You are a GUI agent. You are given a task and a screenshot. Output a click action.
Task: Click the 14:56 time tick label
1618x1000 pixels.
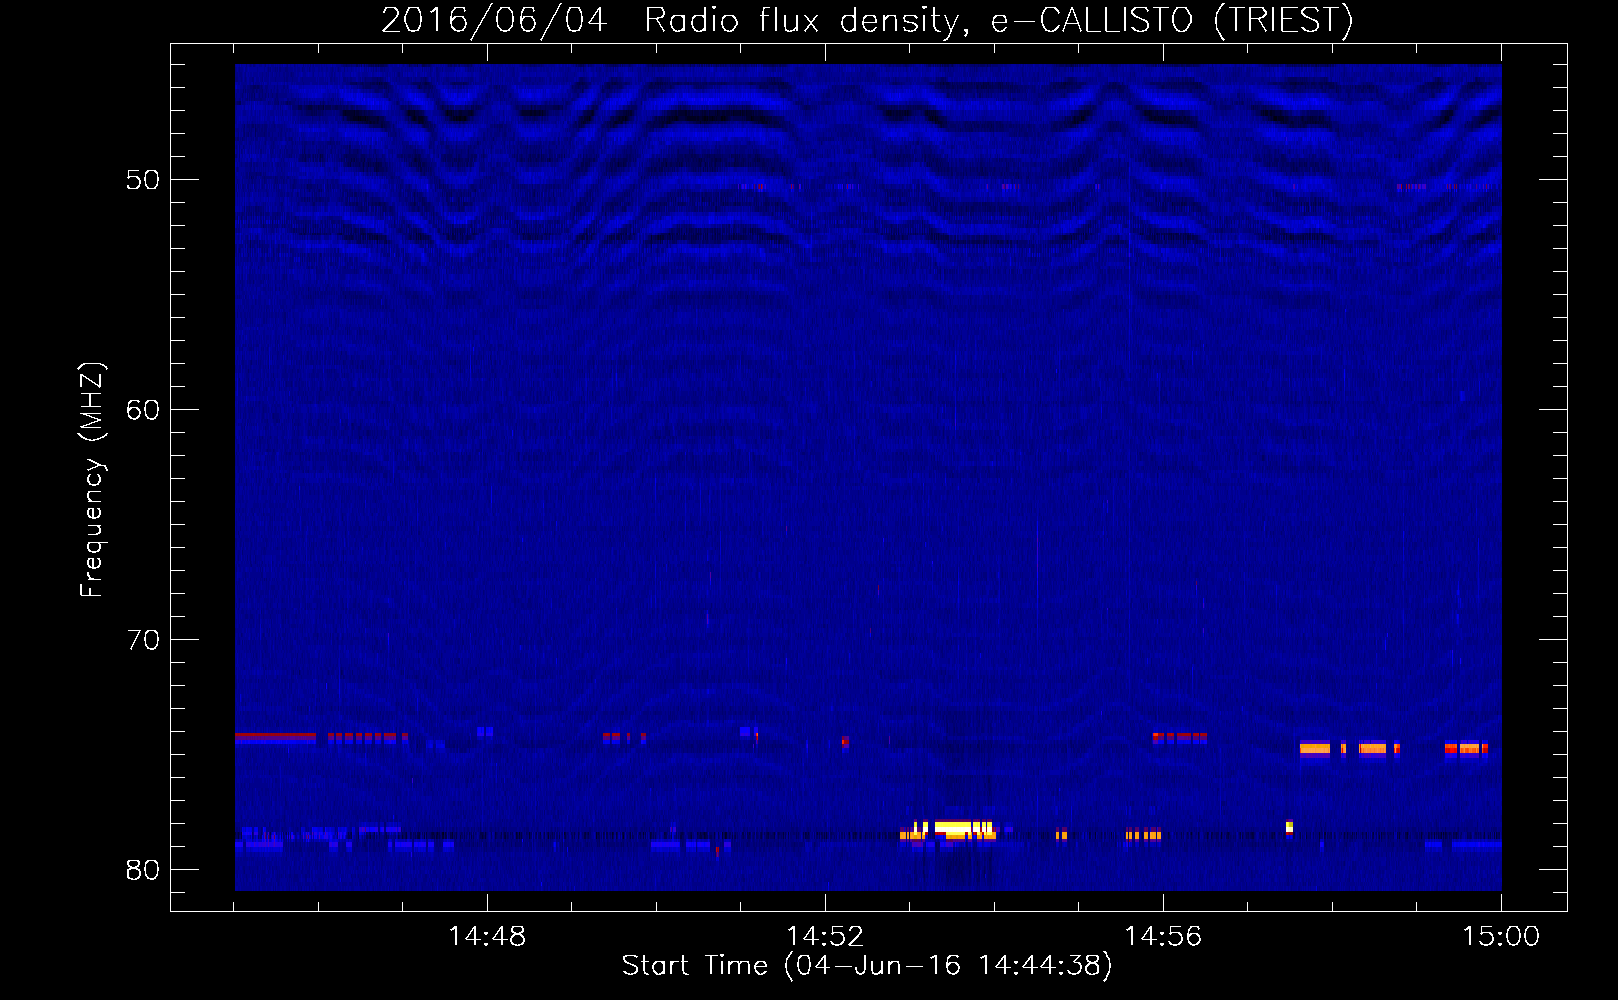click(1163, 937)
